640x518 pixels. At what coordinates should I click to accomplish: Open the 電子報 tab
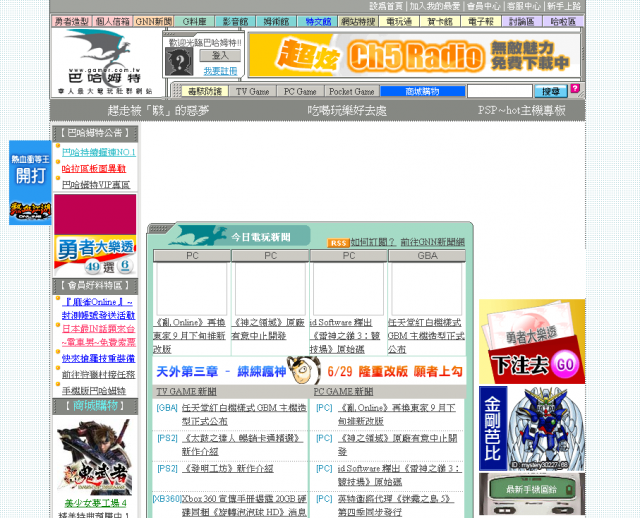[481, 22]
